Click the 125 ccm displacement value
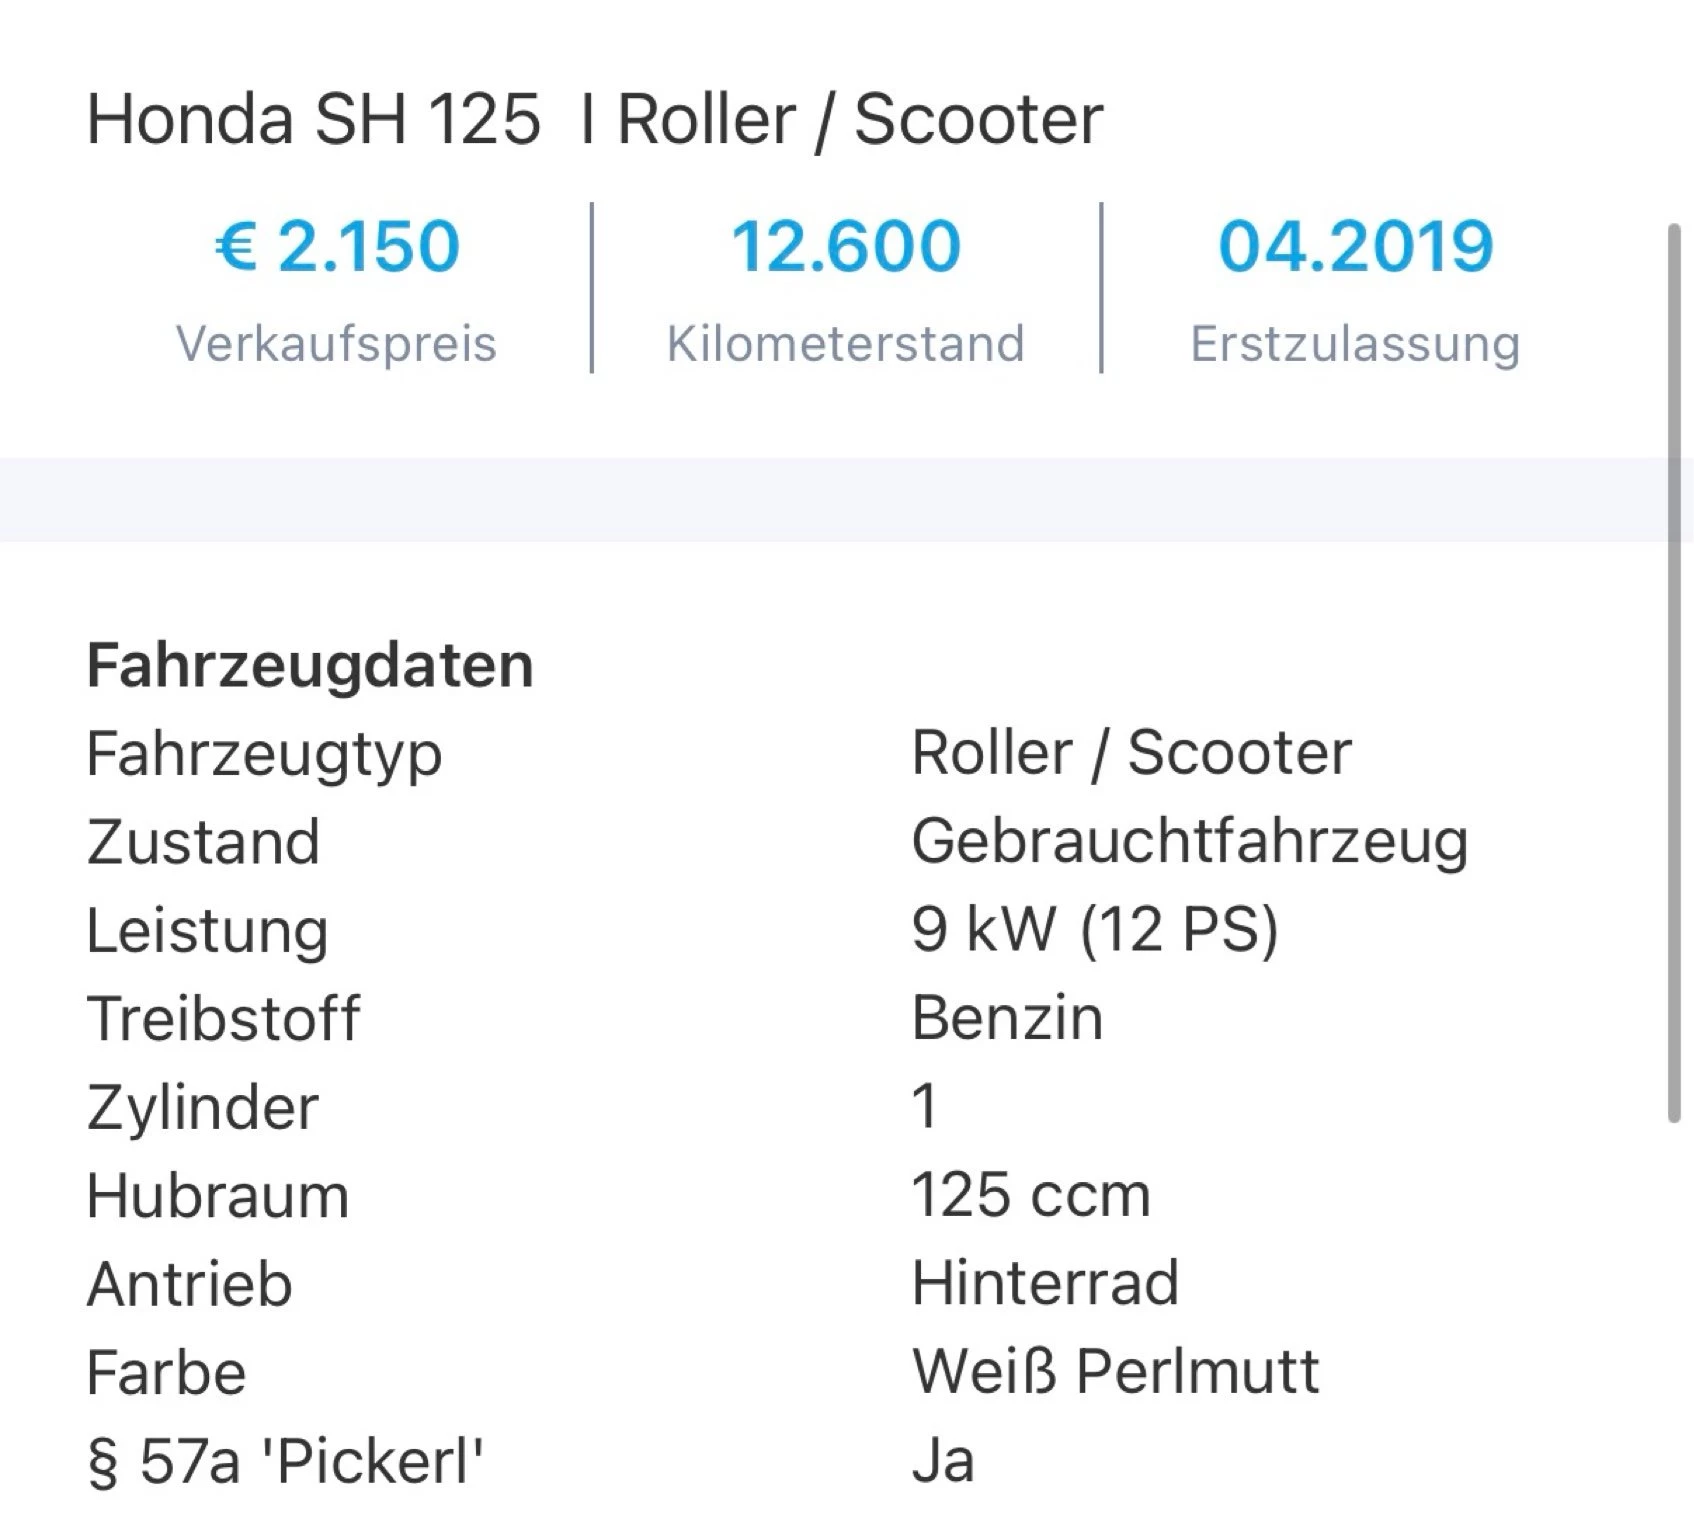The height and width of the screenshot is (1536, 1694). pos(1031,1195)
